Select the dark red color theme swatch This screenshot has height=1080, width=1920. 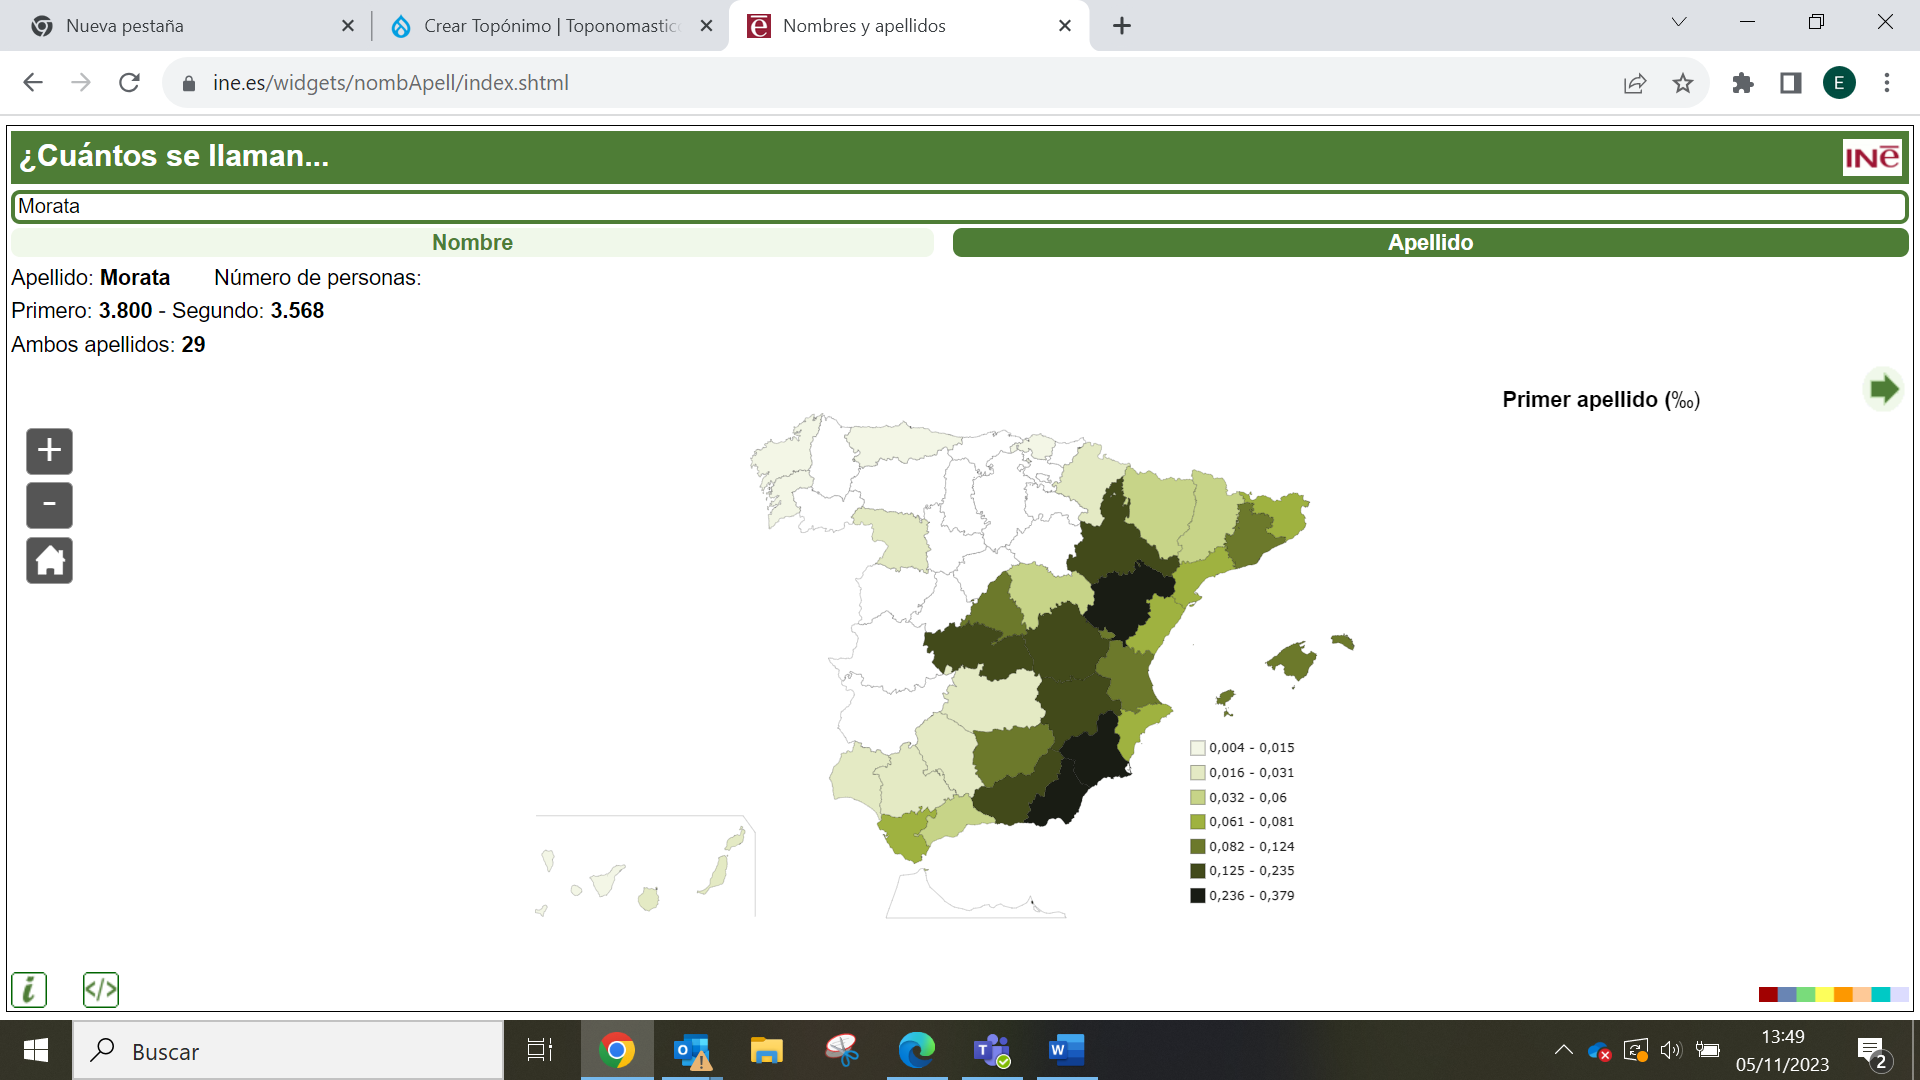[x=1767, y=994]
